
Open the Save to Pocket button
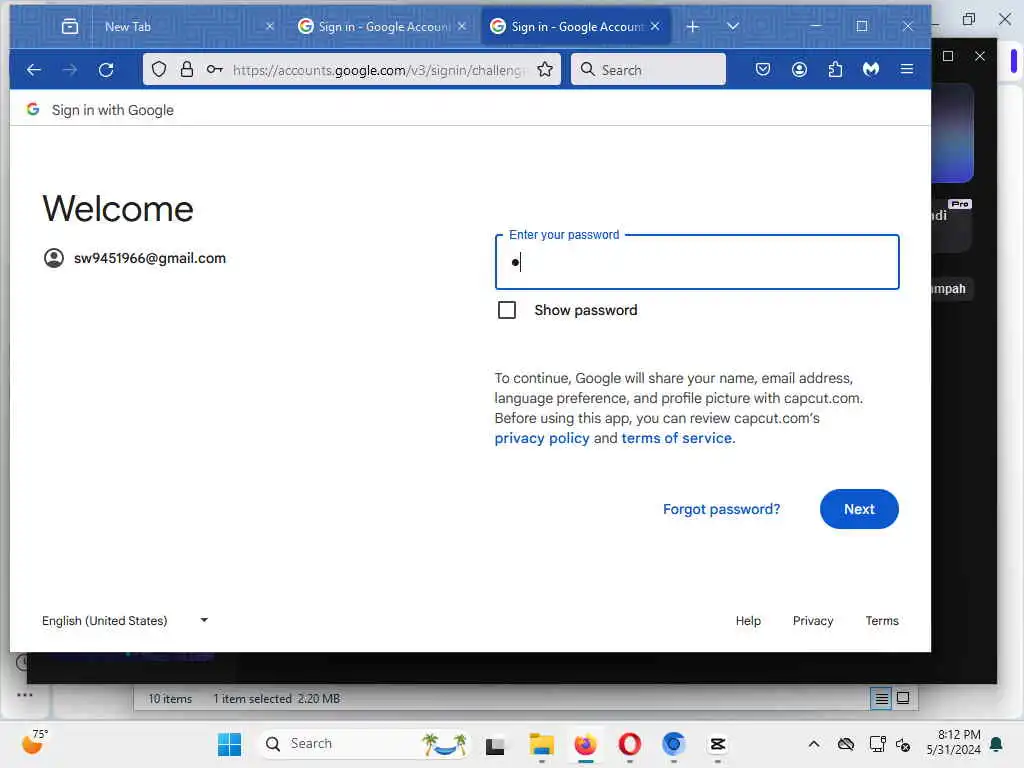[763, 69]
